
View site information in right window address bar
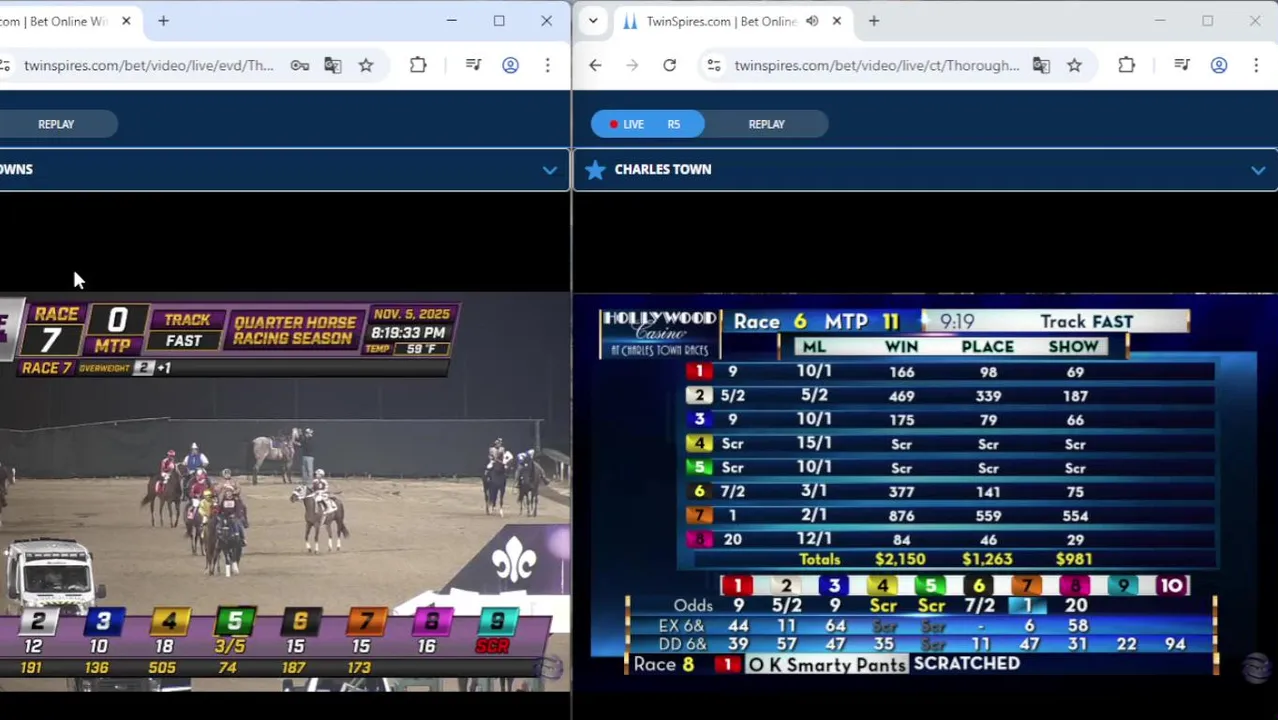713,65
